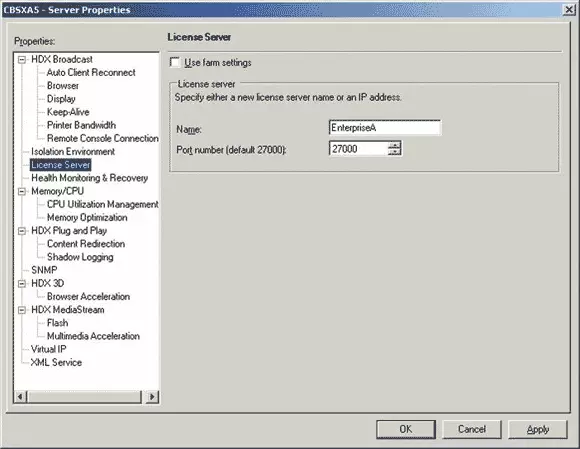This screenshot has width=580, height=449.
Task: Collapse the HDX Plug and Play node
Action: 22,231
